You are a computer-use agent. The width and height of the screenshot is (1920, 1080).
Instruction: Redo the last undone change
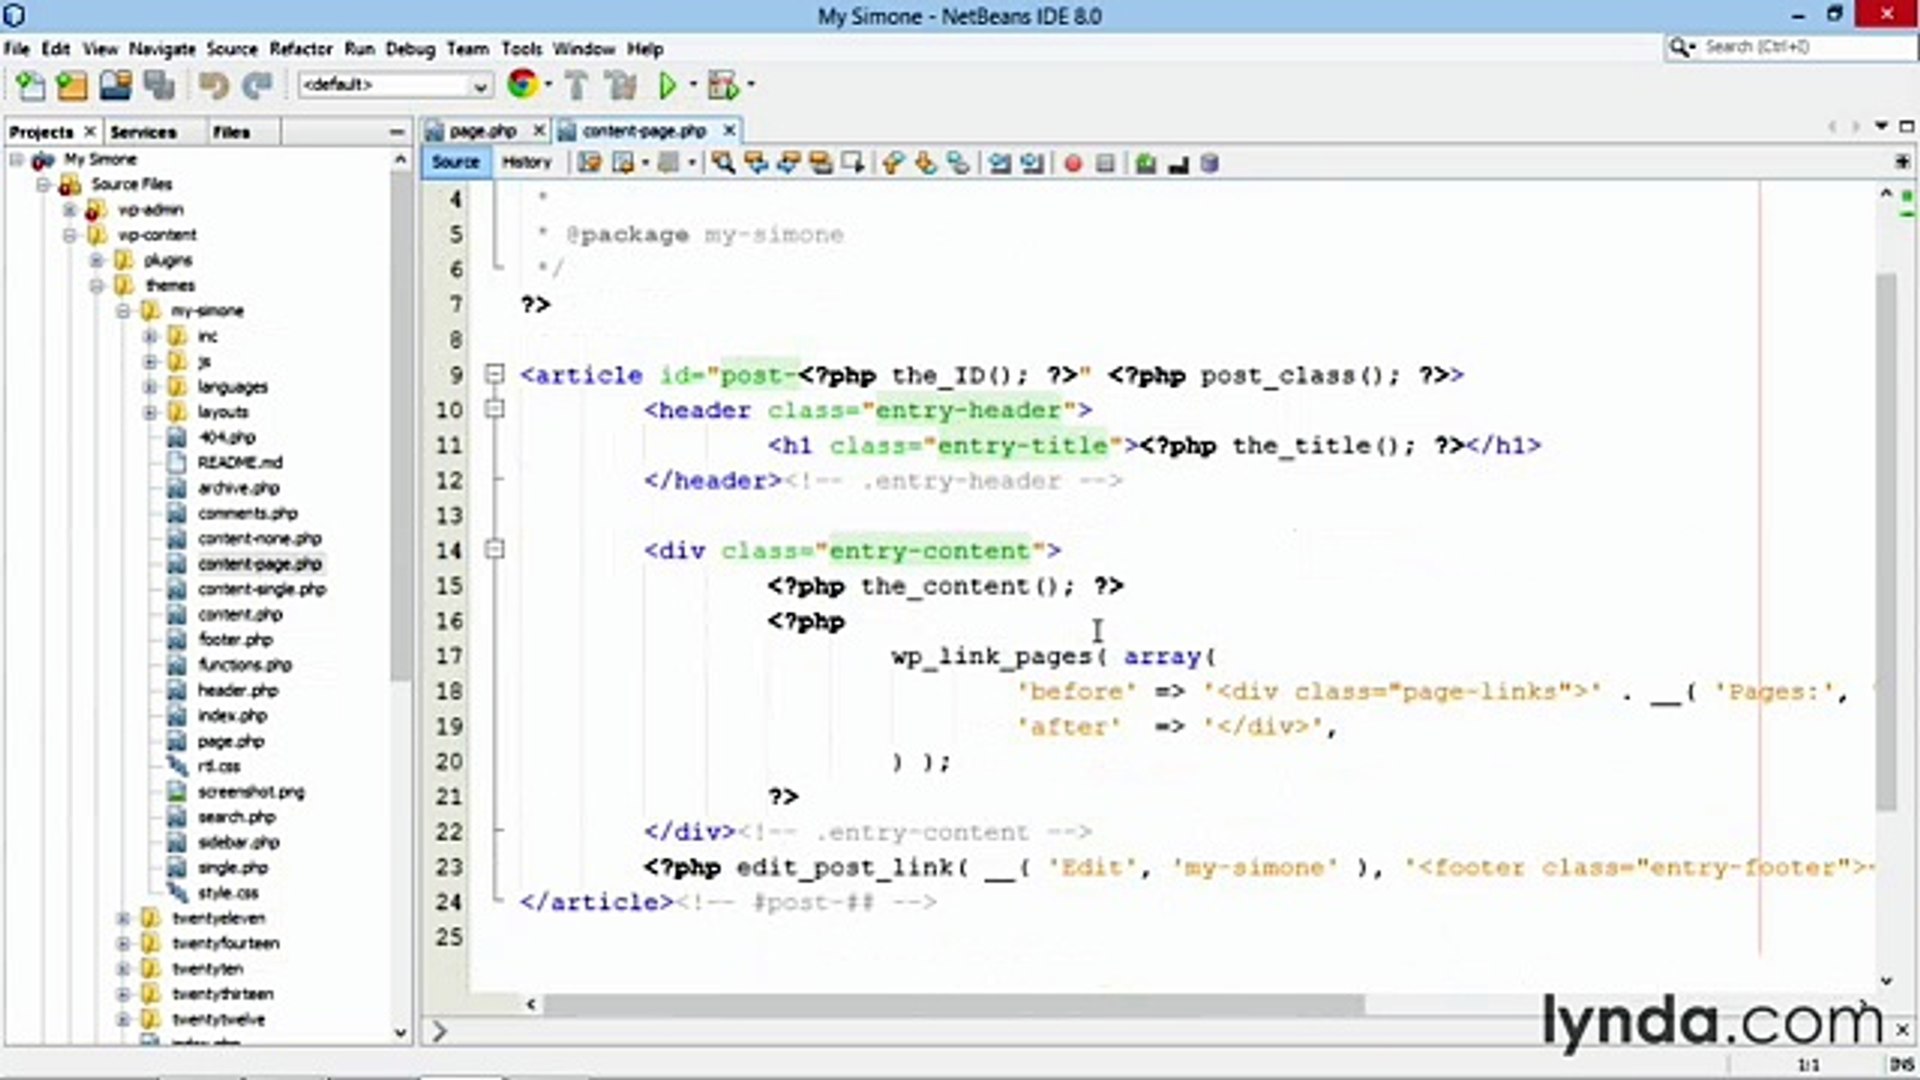tap(257, 85)
